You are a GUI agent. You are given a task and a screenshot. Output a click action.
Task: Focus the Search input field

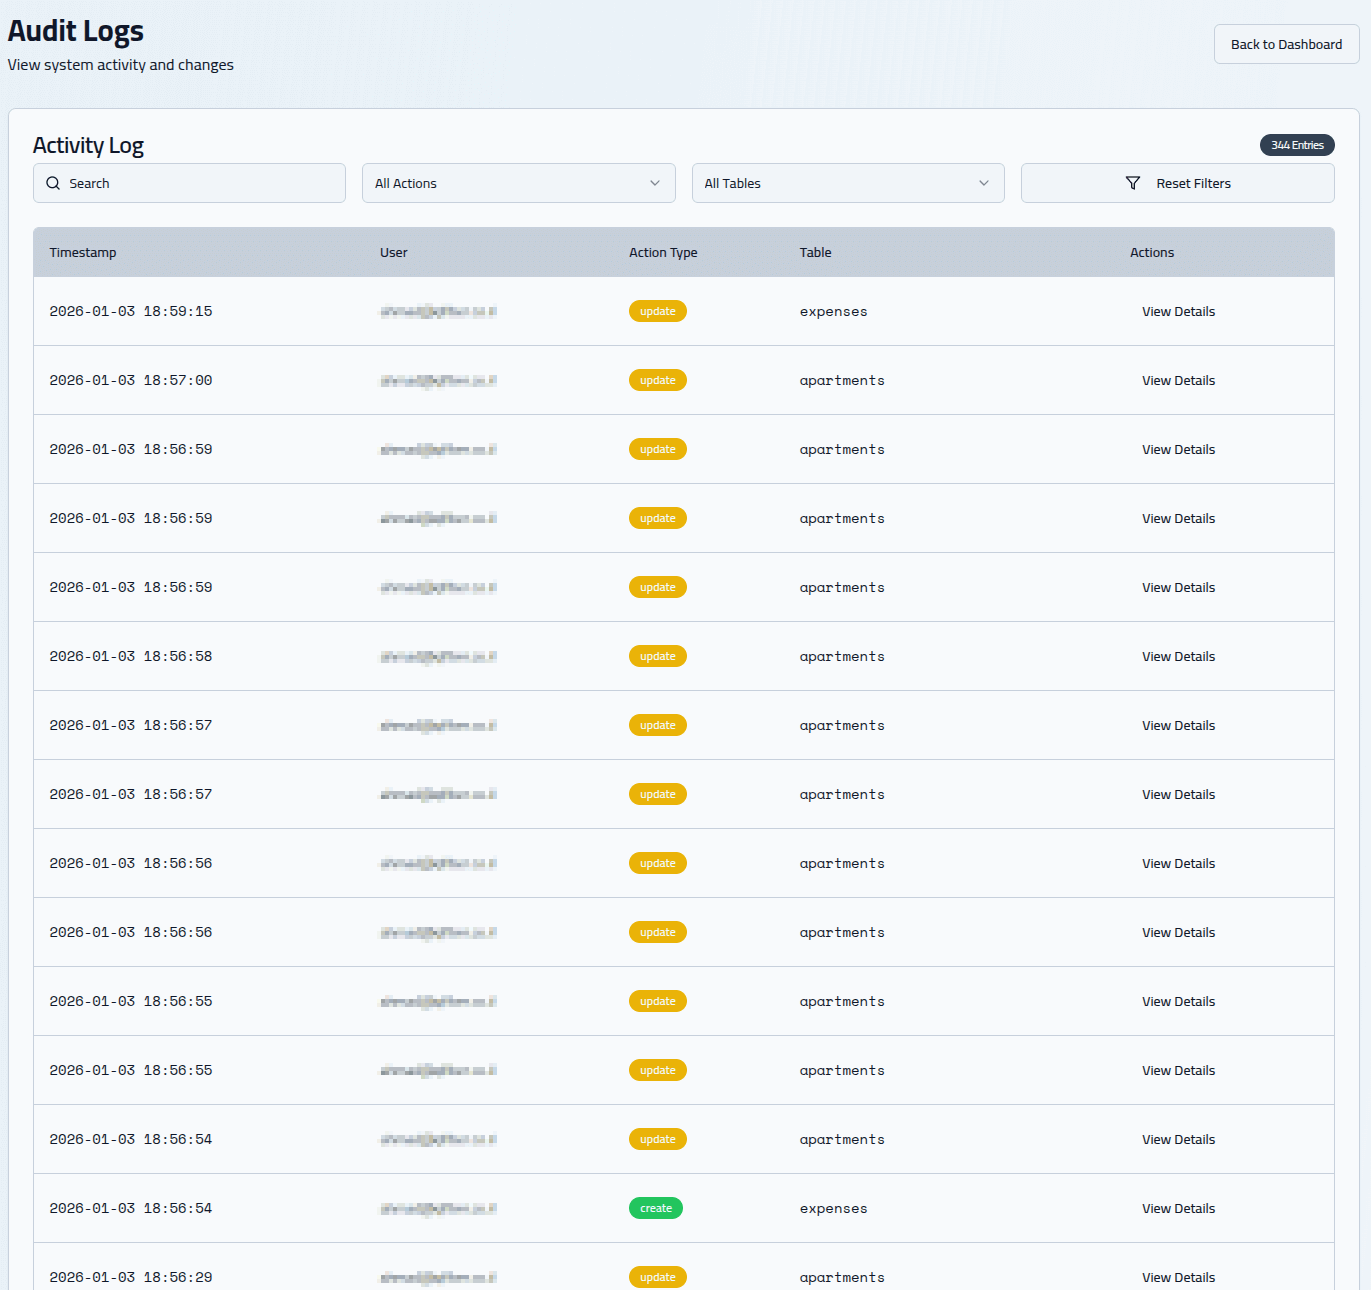200,183
